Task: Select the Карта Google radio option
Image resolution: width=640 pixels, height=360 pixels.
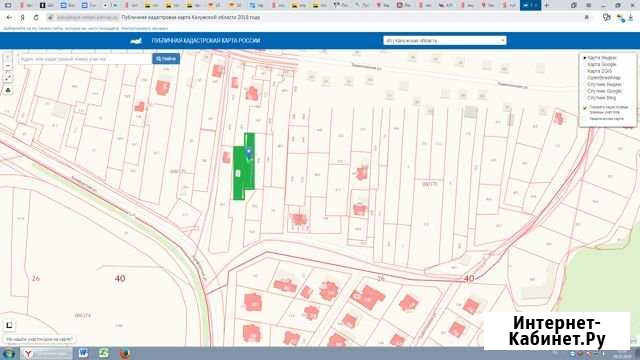Action: (x=602, y=64)
